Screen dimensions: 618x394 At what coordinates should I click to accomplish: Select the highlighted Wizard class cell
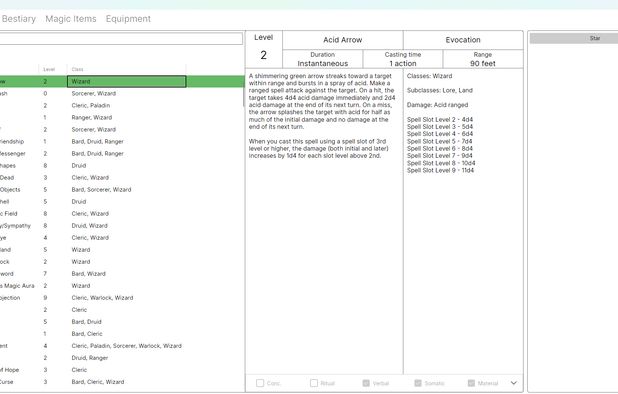127,82
